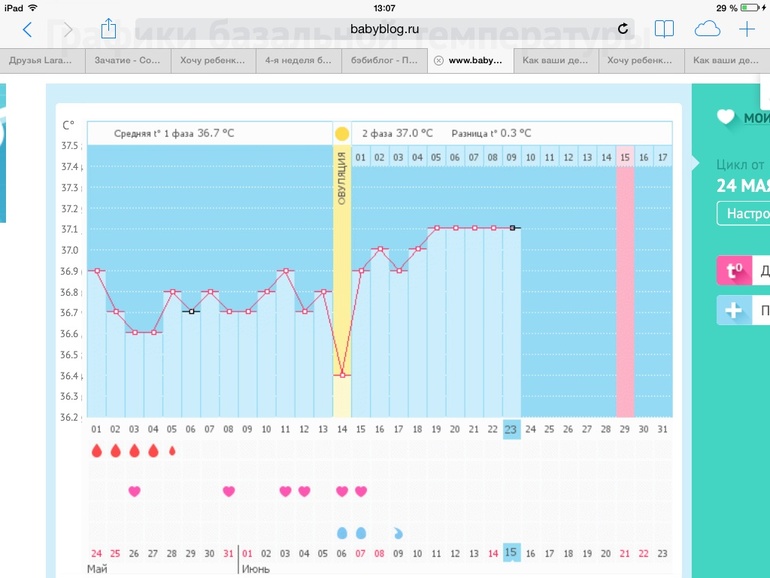Click the "Настро..." button in sidebar

(x=743, y=214)
